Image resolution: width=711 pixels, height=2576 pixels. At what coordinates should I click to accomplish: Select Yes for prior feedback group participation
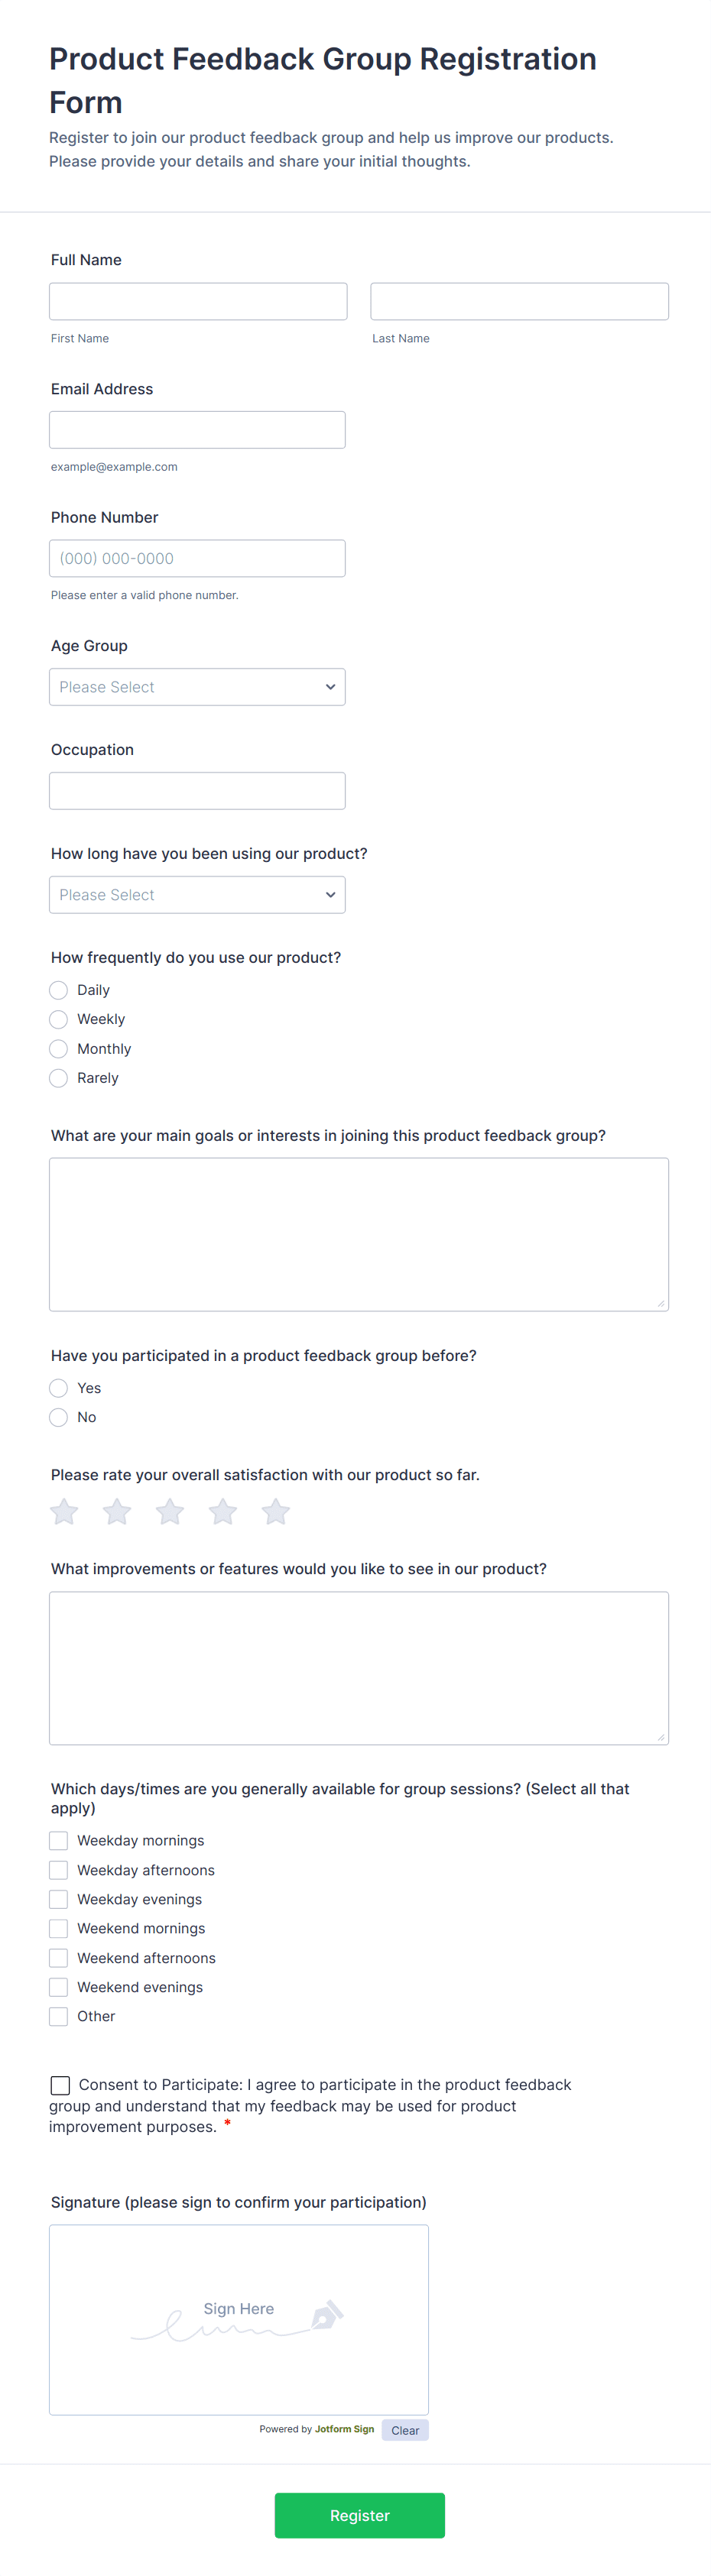point(58,1388)
